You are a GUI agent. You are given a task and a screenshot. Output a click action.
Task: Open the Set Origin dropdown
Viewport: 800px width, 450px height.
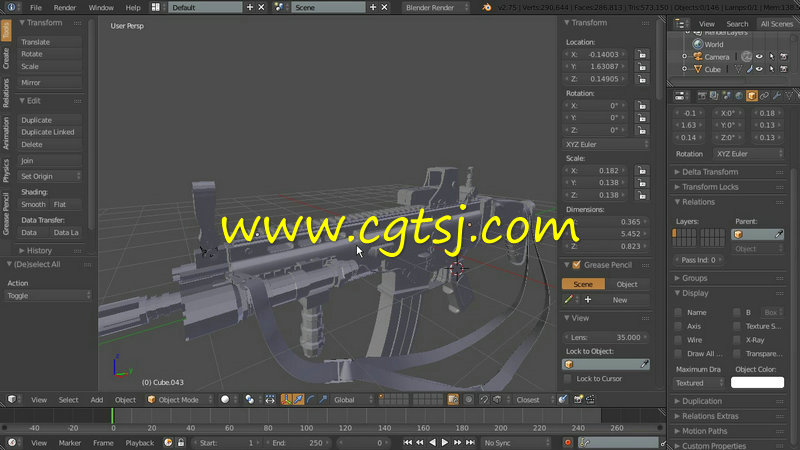(49, 176)
